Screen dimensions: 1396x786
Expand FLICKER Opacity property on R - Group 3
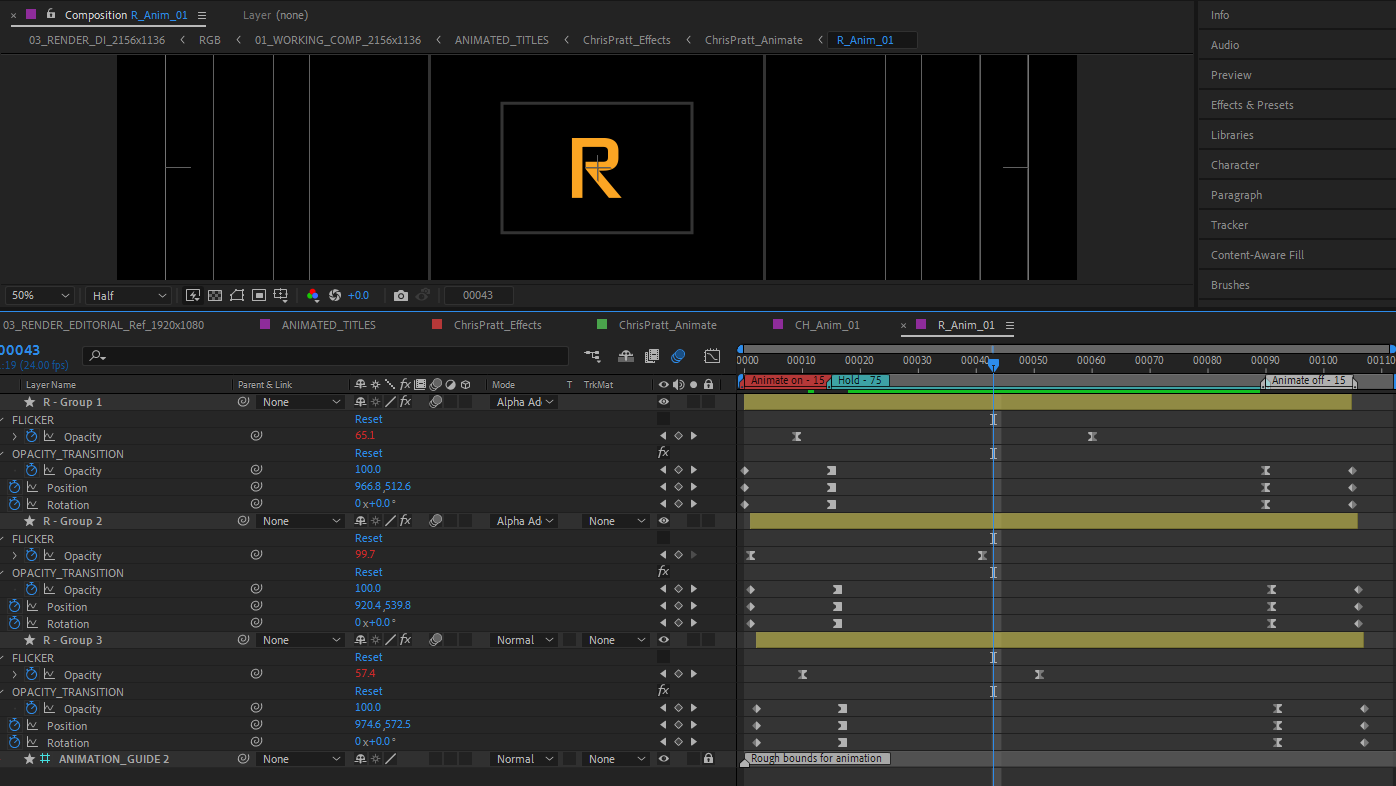click(14, 675)
